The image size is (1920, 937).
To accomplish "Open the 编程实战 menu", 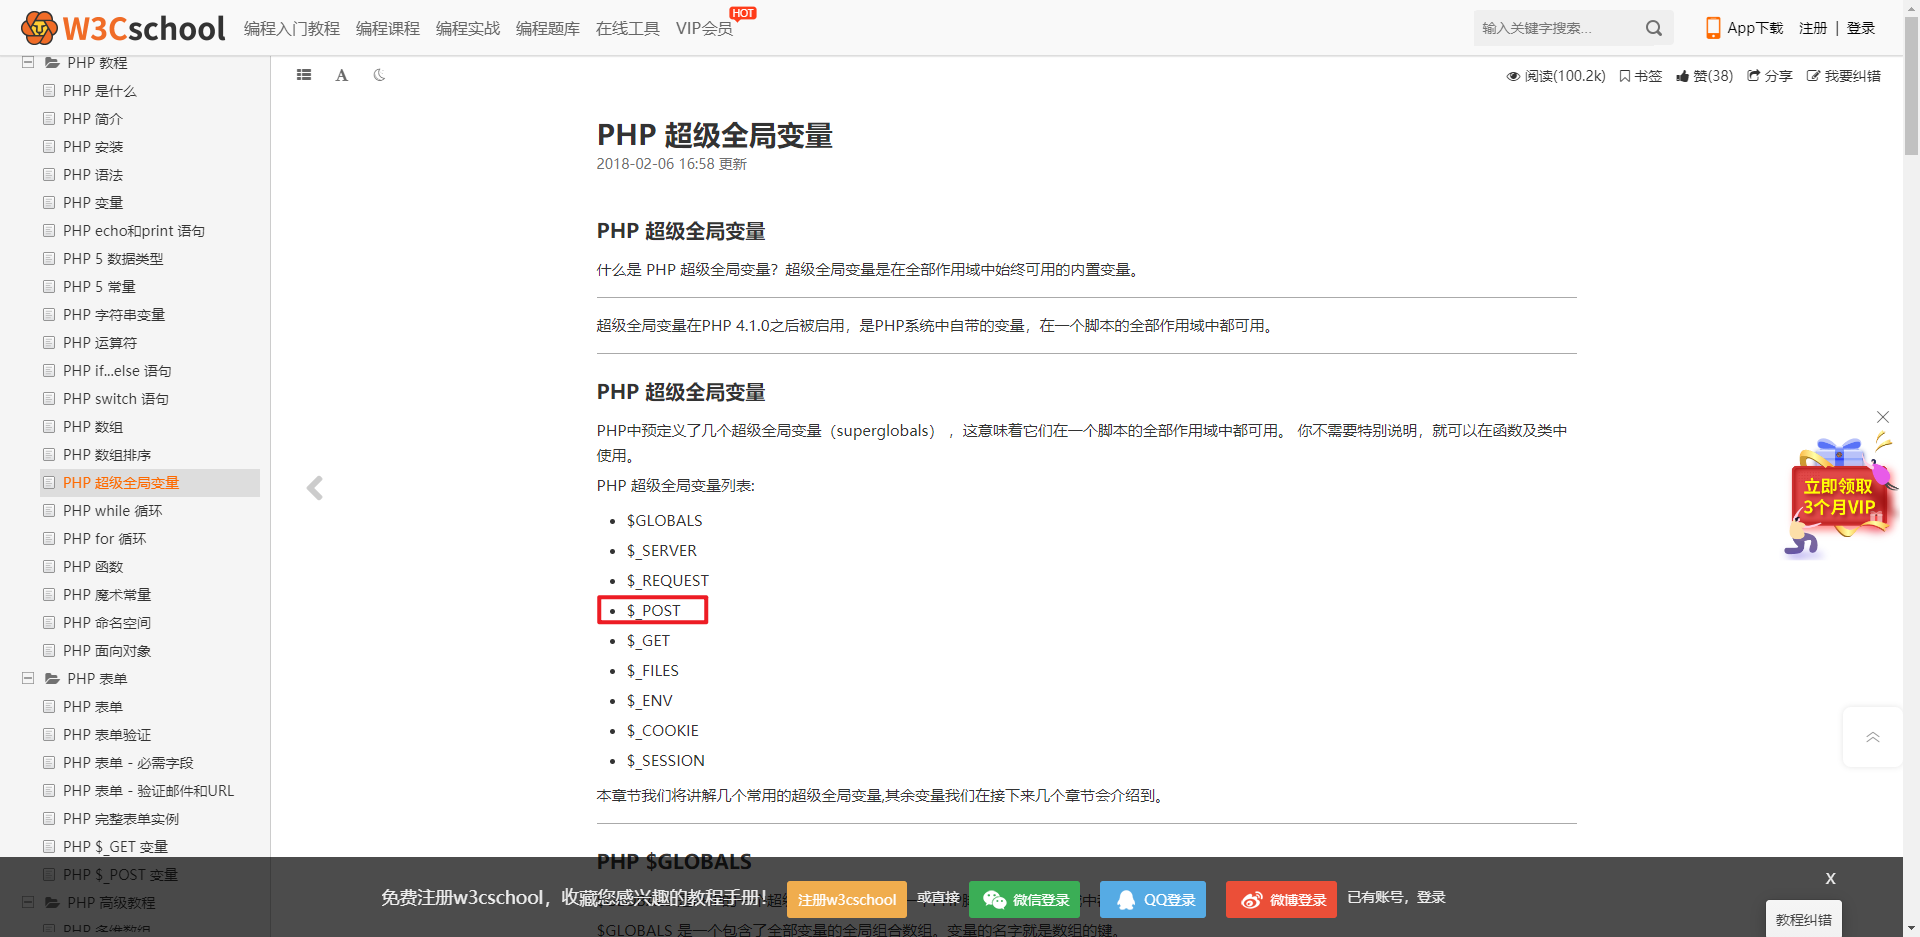I will pyautogui.click(x=468, y=29).
